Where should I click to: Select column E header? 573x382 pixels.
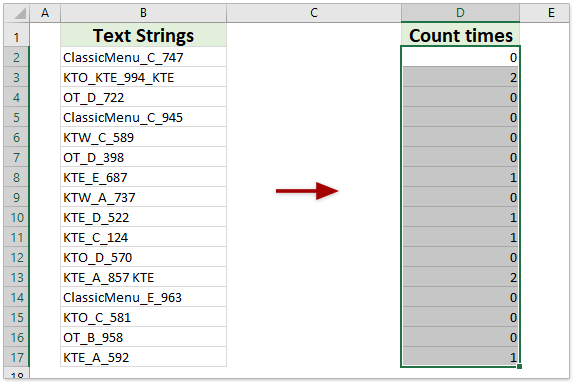544,13
